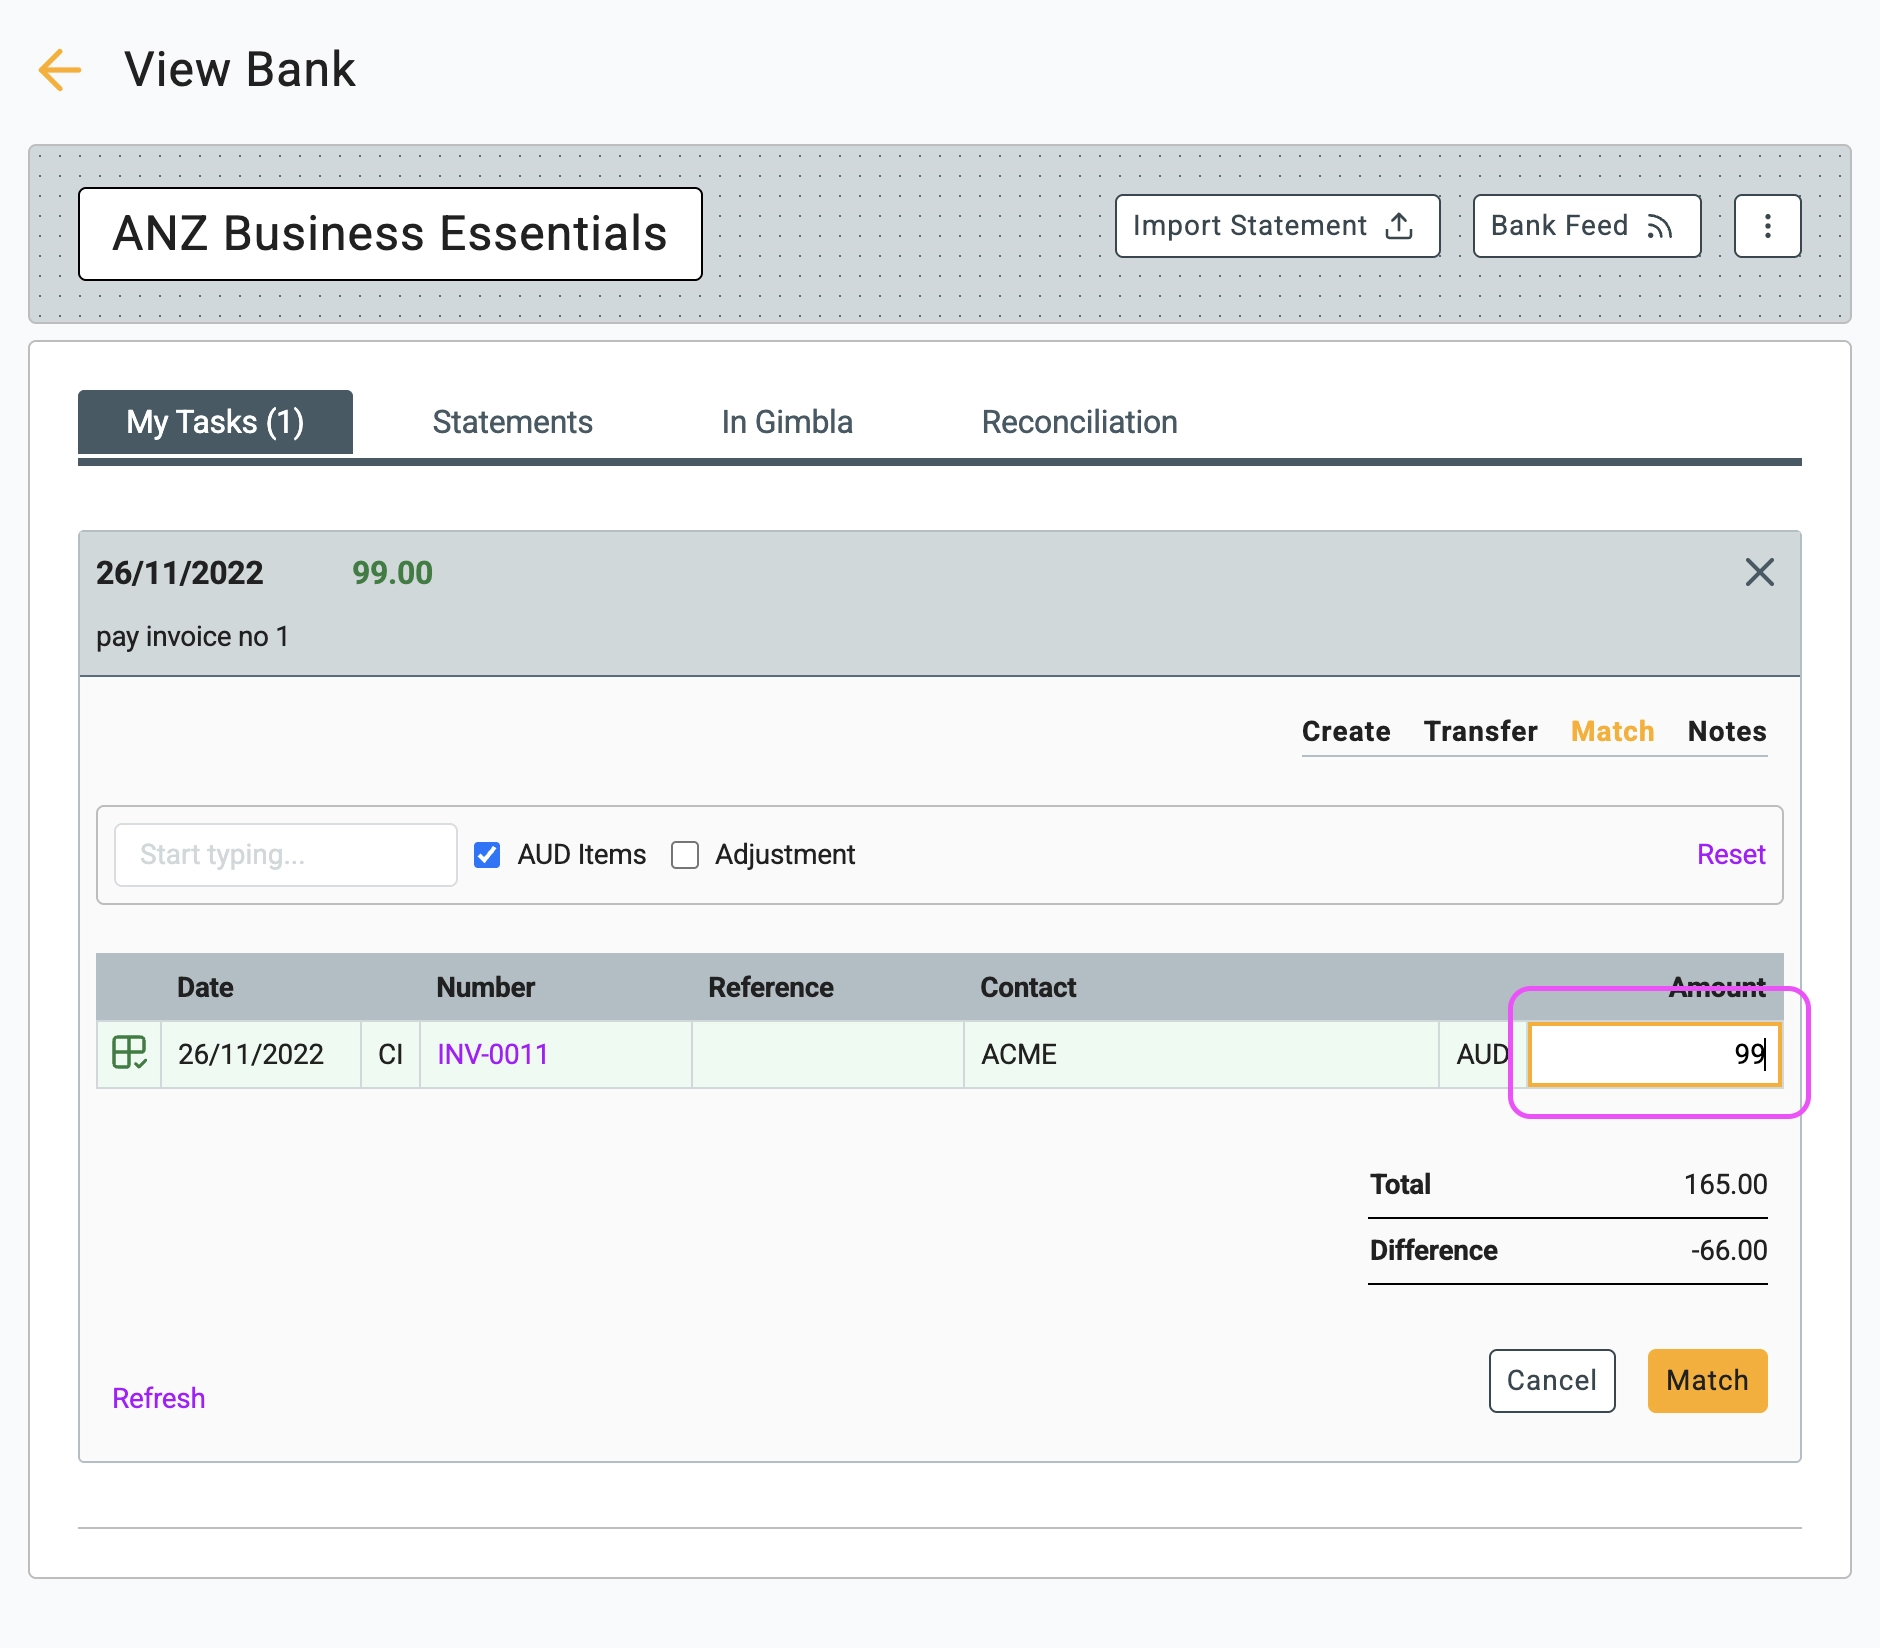Open the Notes action tab
Viewport: 1880px width, 1648px height.
point(1727,731)
